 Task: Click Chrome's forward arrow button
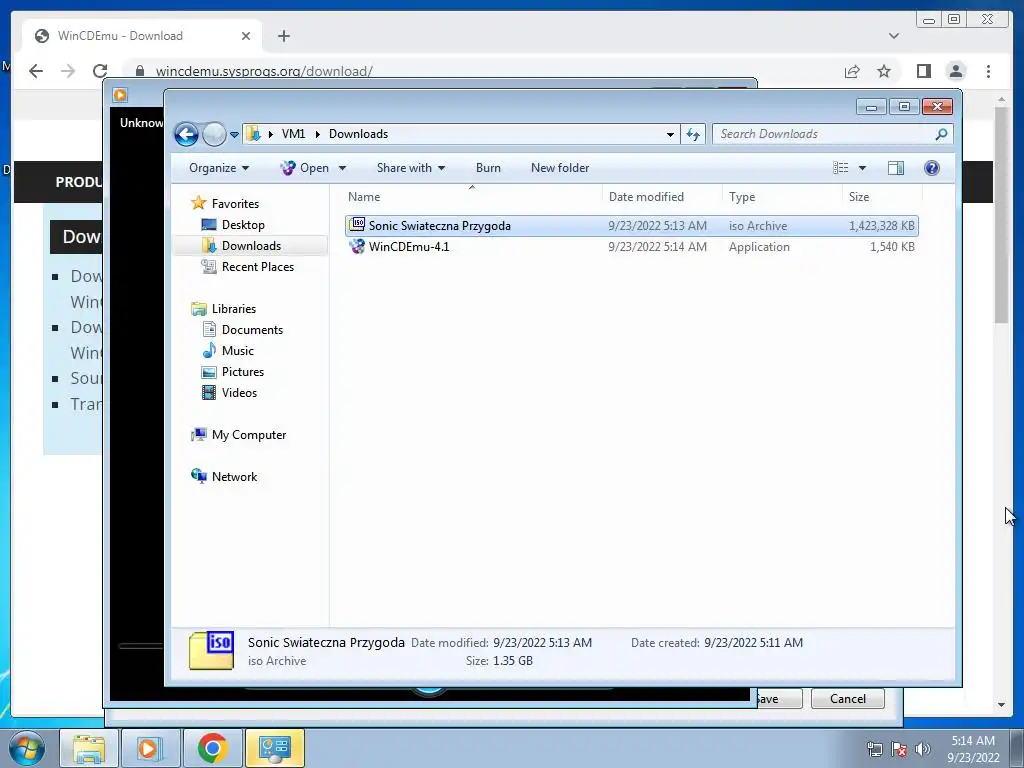pyautogui.click(x=68, y=71)
